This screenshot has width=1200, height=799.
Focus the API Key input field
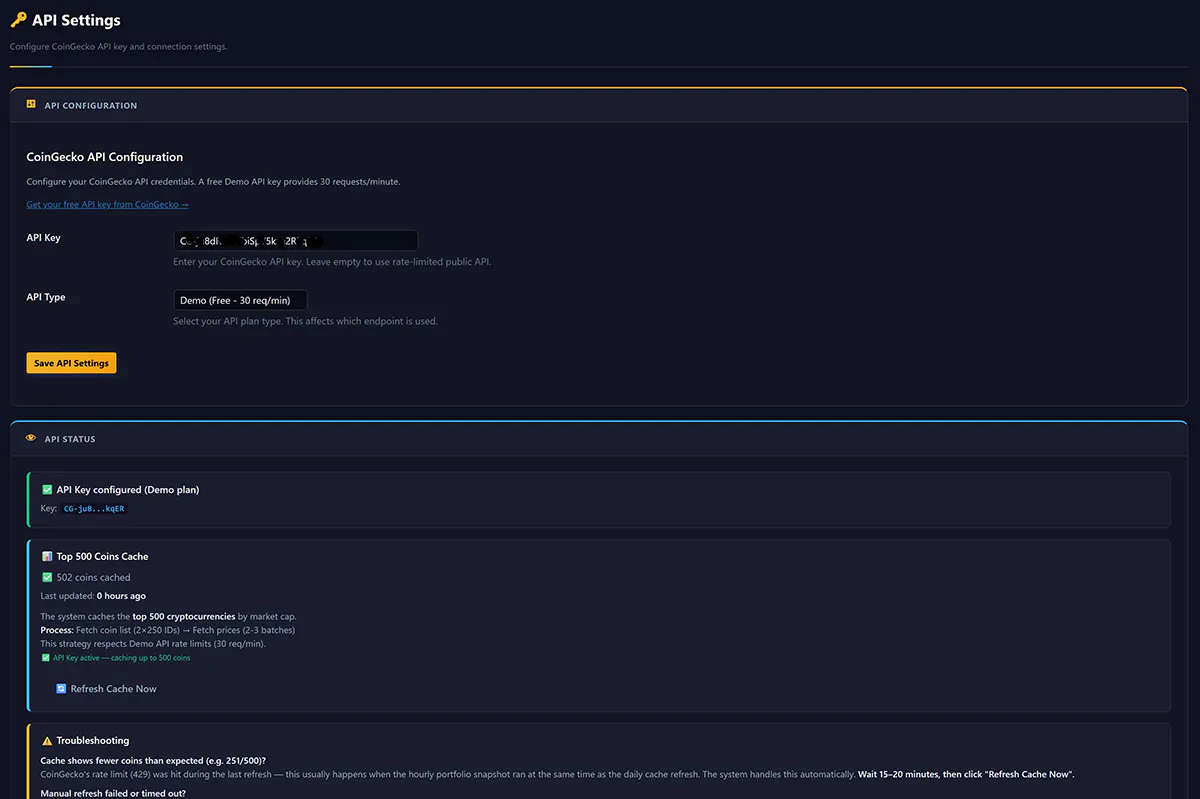(x=295, y=241)
